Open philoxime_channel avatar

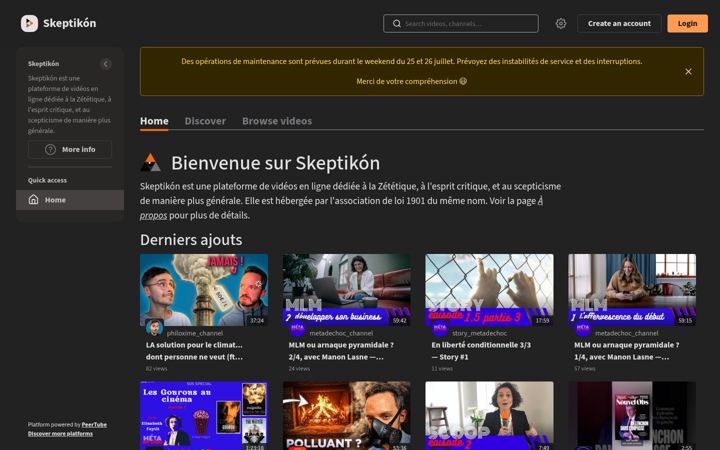point(154,327)
